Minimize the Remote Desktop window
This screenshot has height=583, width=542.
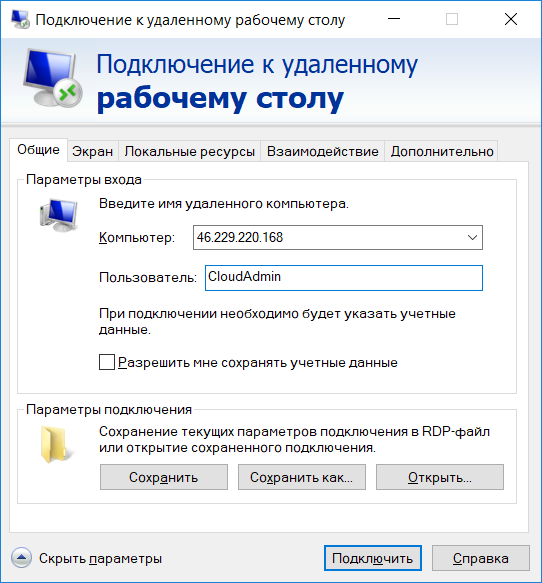pos(394,19)
